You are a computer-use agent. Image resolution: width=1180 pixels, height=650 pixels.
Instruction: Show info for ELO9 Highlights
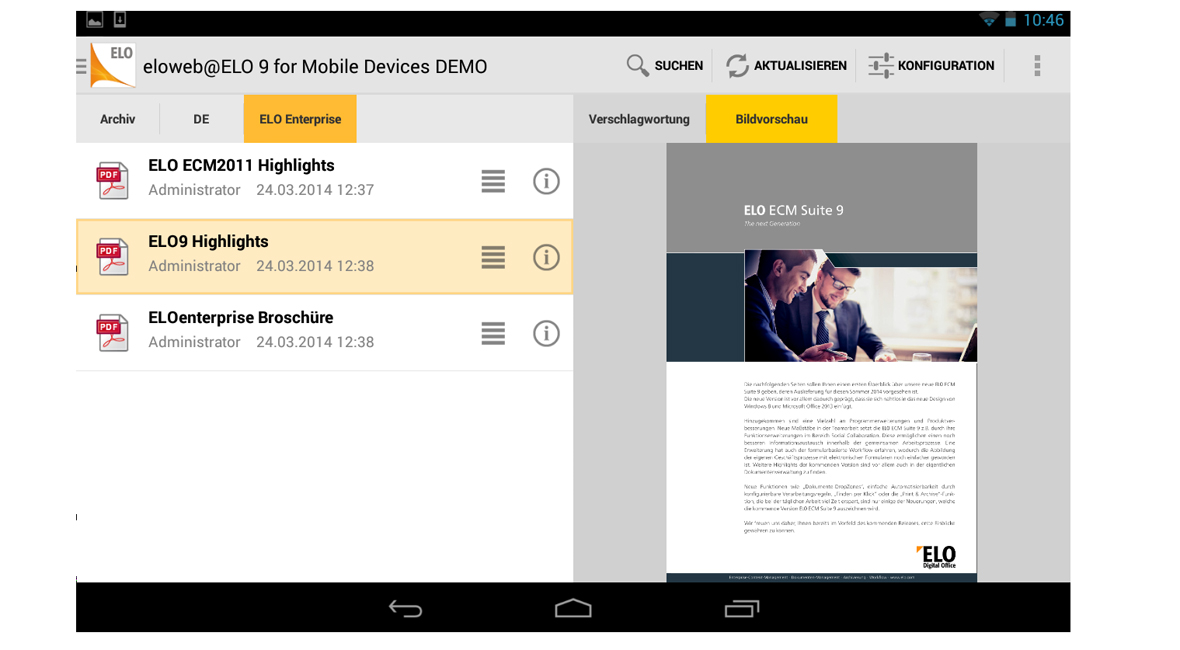(x=546, y=257)
